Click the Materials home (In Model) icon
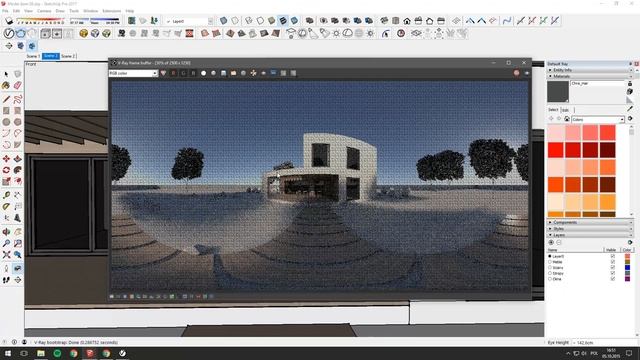Image resolution: width=640 pixels, height=360 pixels. coord(567,119)
